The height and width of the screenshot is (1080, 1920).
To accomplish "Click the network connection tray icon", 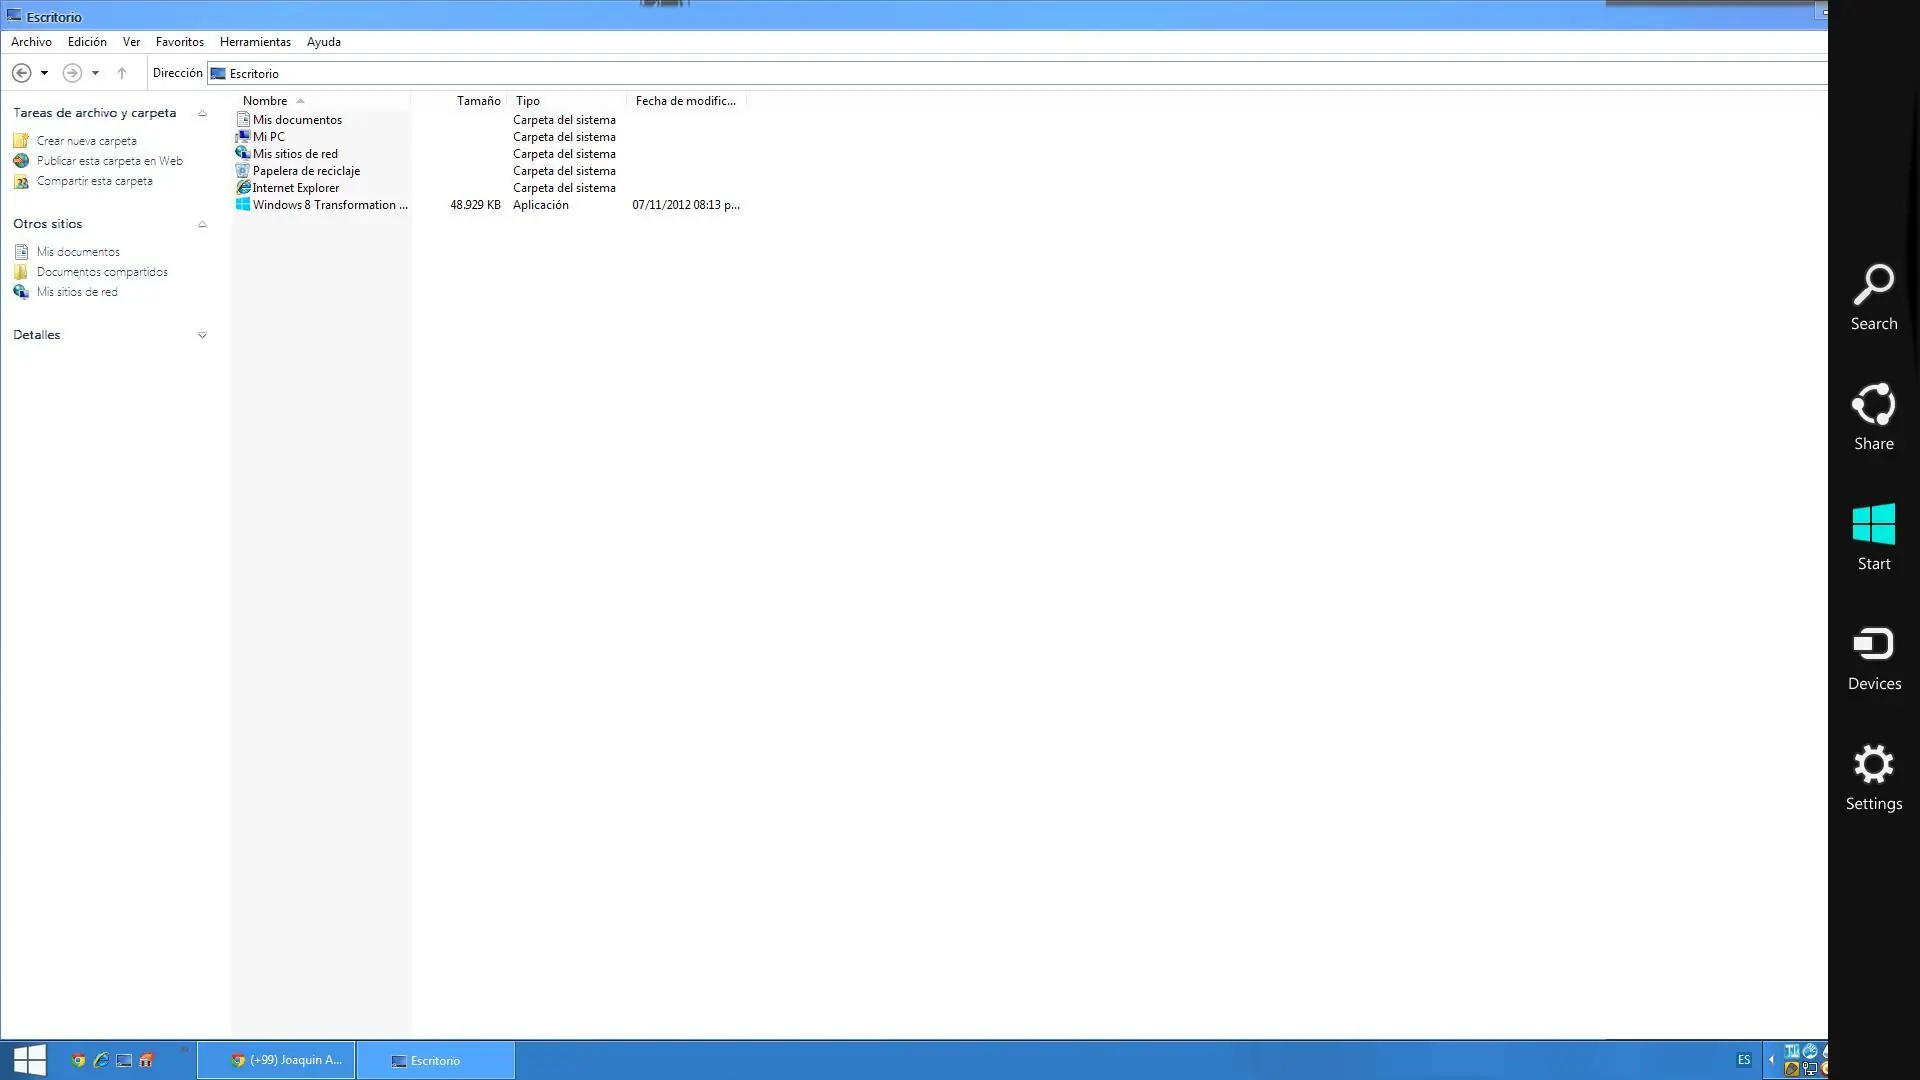I will [1810, 1069].
